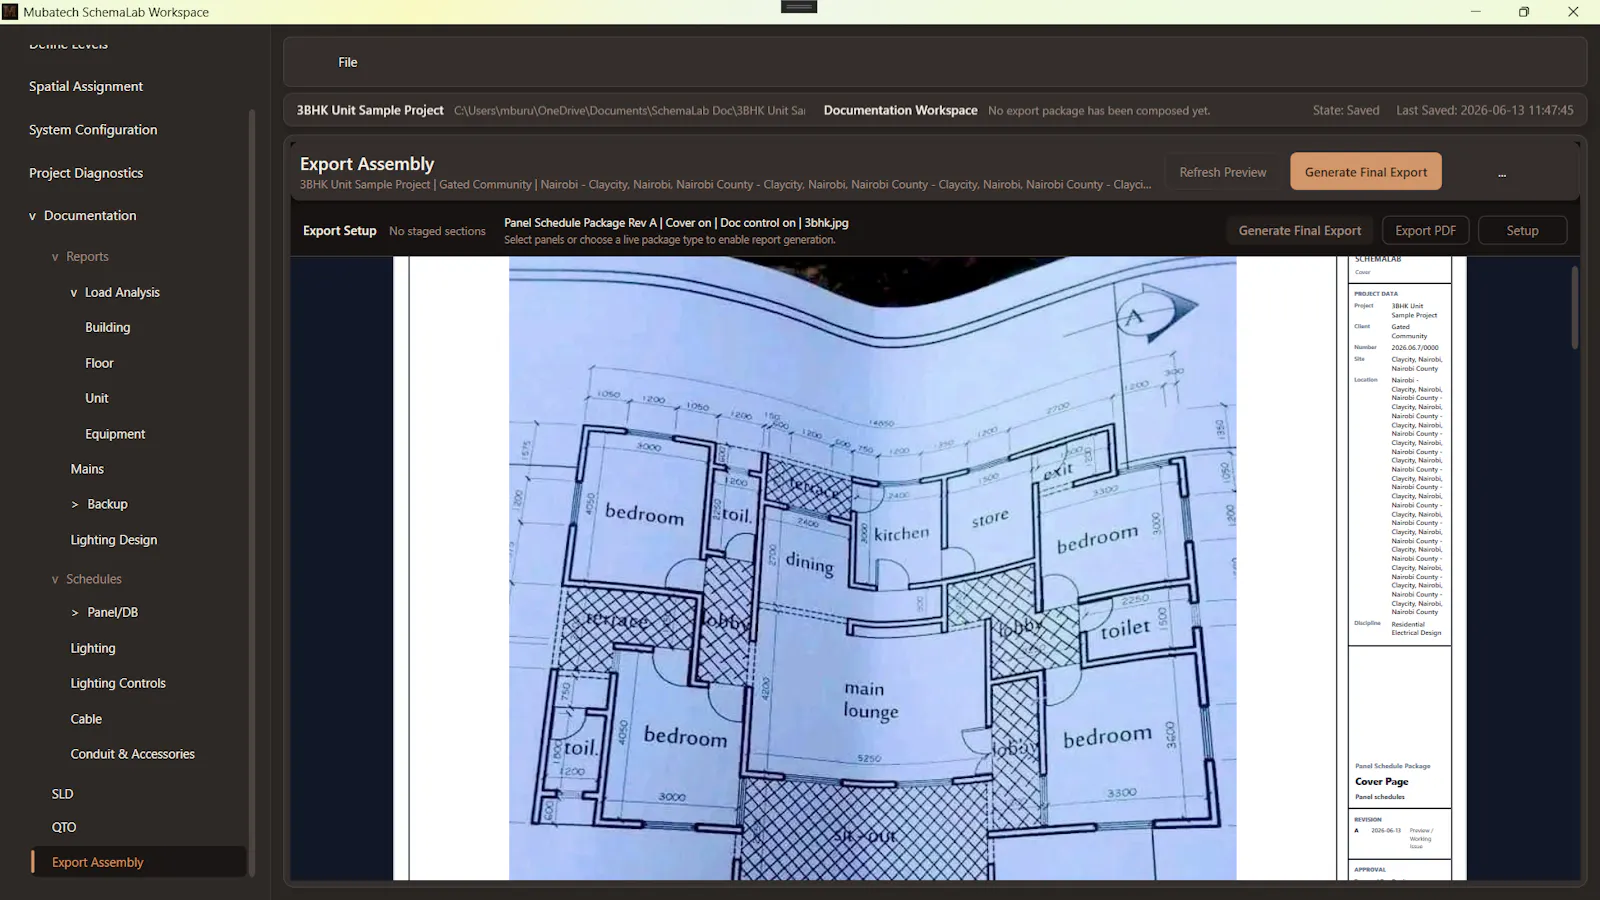Open the Cable schedule
The width and height of the screenshot is (1600, 900).
tap(86, 719)
